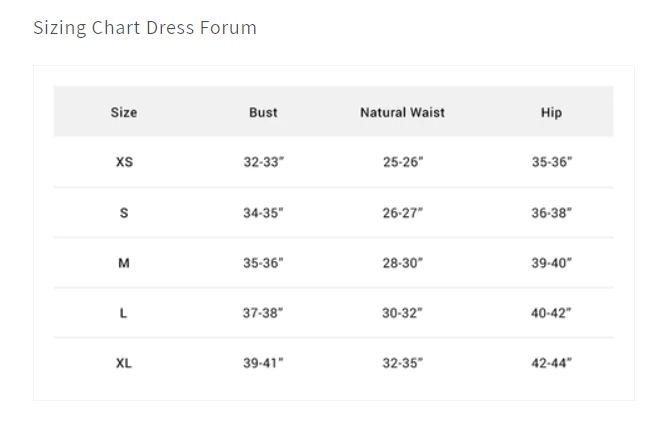Select the 34-35" bust measurement cell
668x422 pixels.
[263, 213]
